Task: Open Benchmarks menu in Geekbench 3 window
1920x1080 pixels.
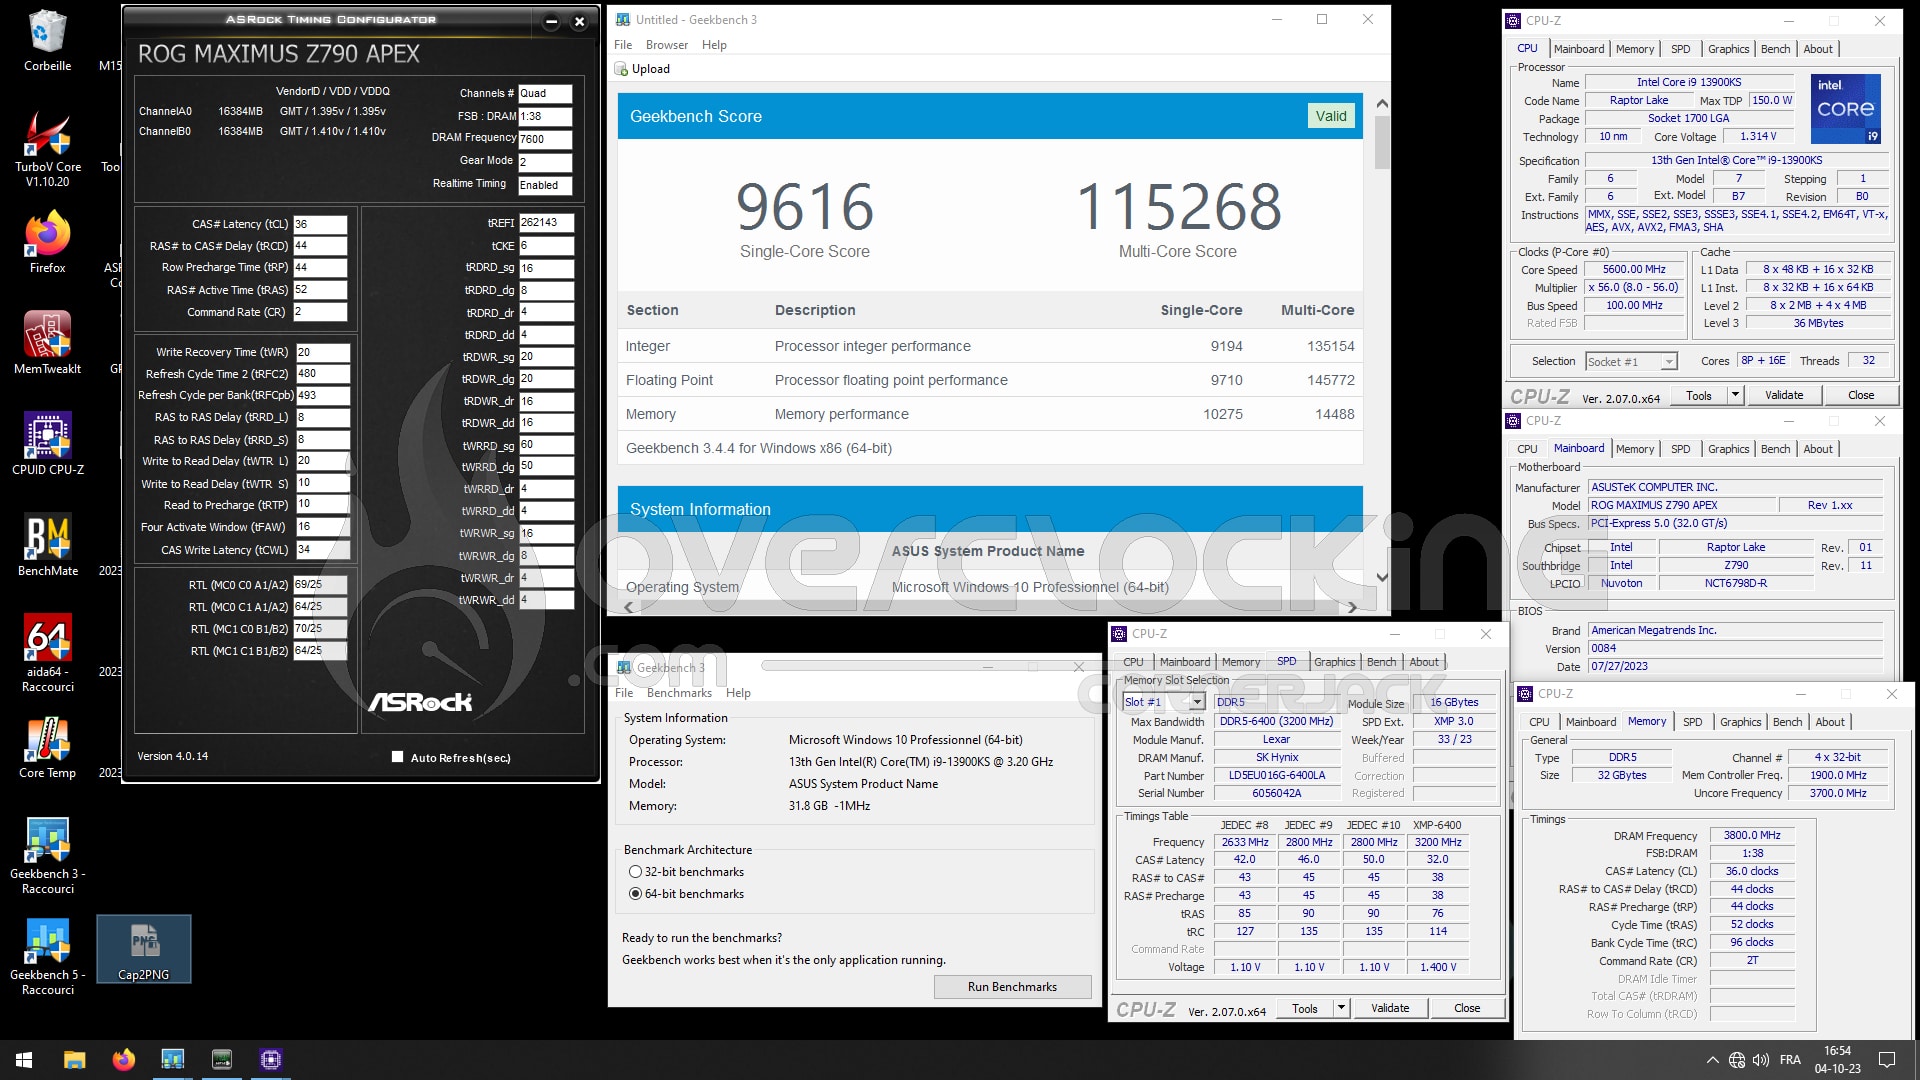Action: [x=679, y=693]
